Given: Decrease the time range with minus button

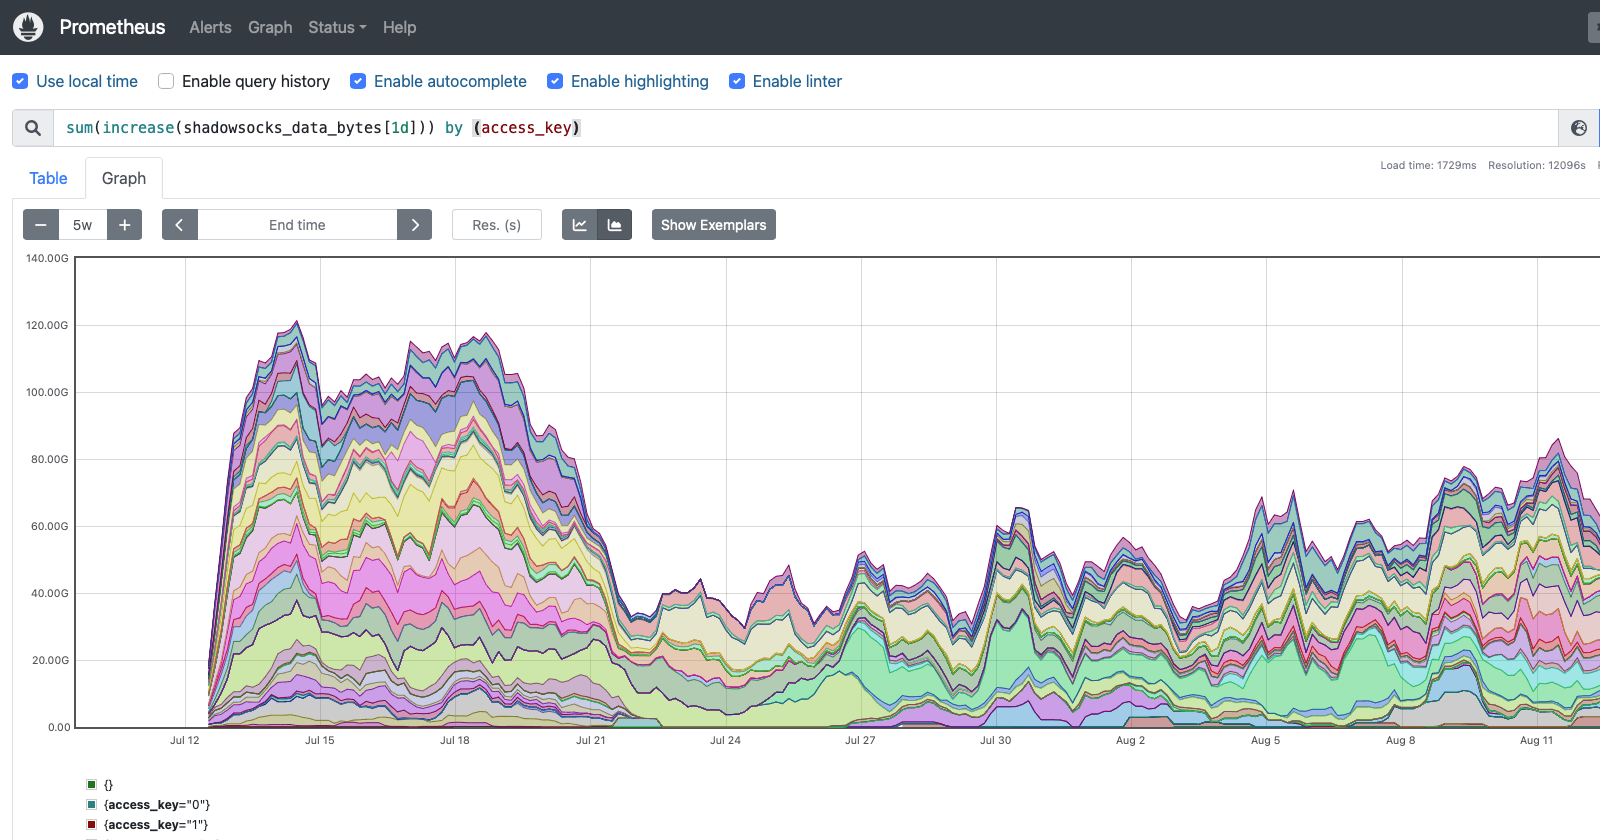Looking at the screenshot, I should [x=41, y=225].
